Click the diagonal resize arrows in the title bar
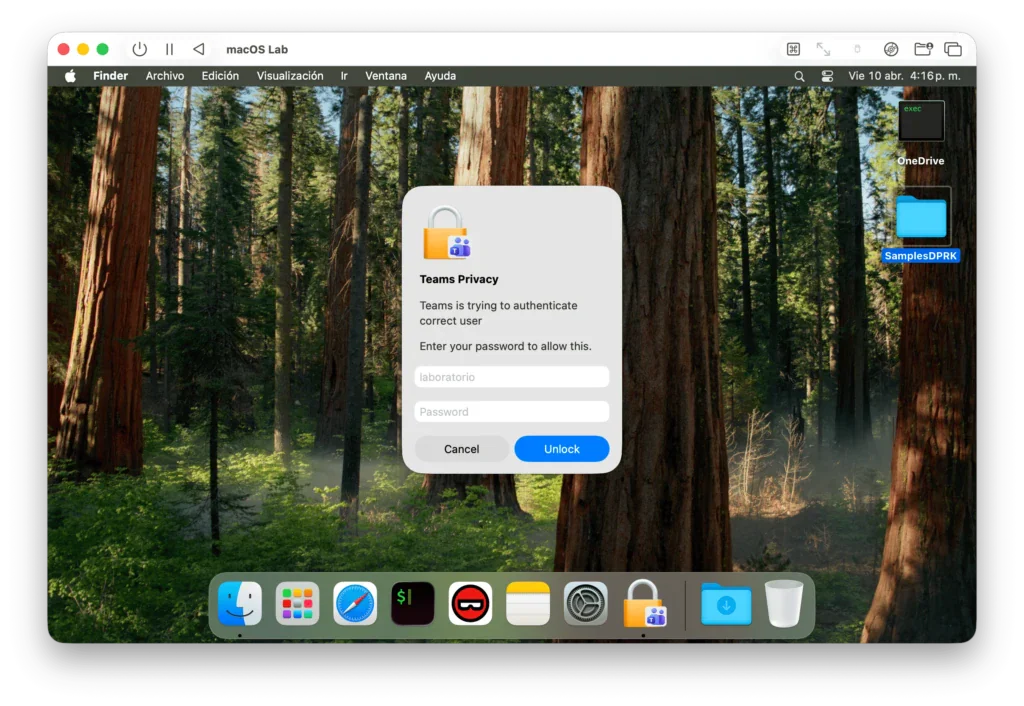Screen dimensions: 1024x706 click(822, 48)
